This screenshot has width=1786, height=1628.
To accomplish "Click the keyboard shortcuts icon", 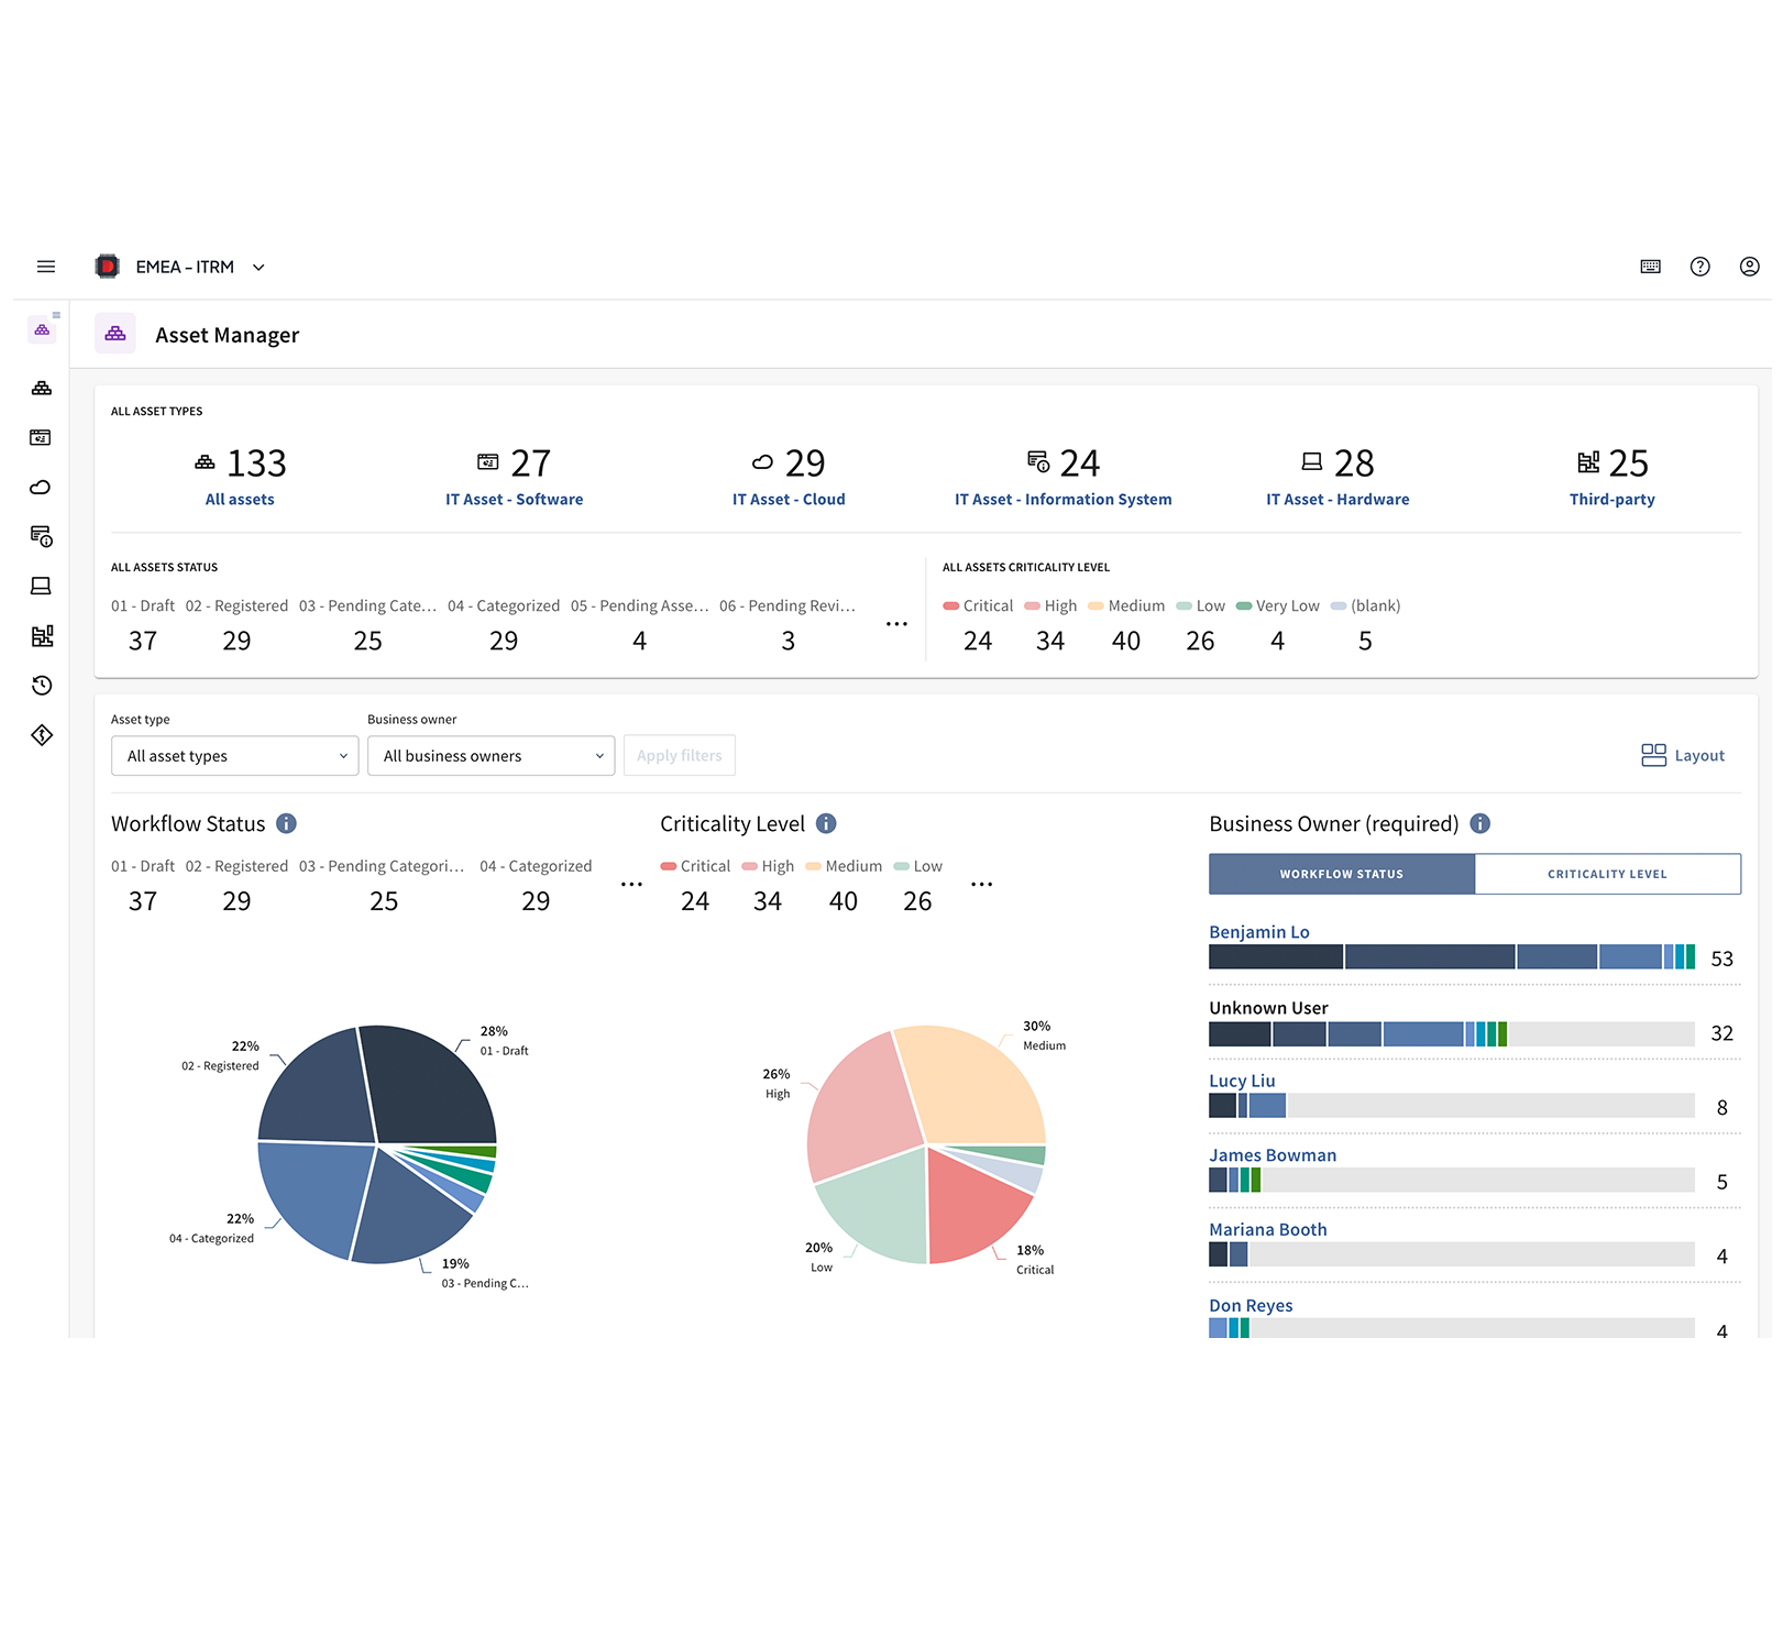I will (1650, 266).
